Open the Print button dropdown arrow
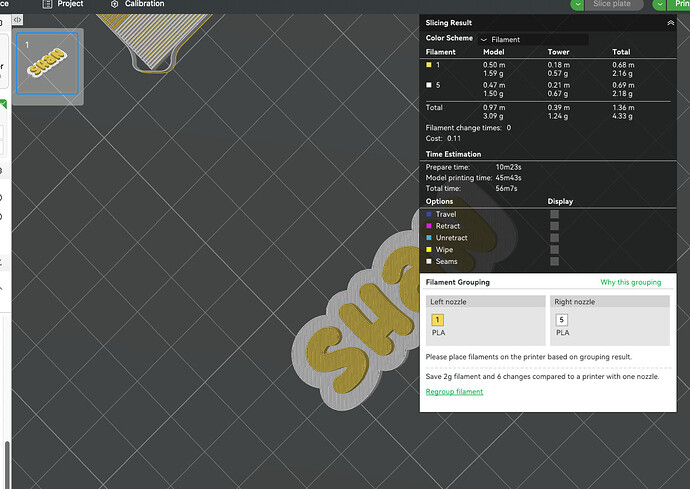The width and height of the screenshot is (690, 489). (659, 4)
